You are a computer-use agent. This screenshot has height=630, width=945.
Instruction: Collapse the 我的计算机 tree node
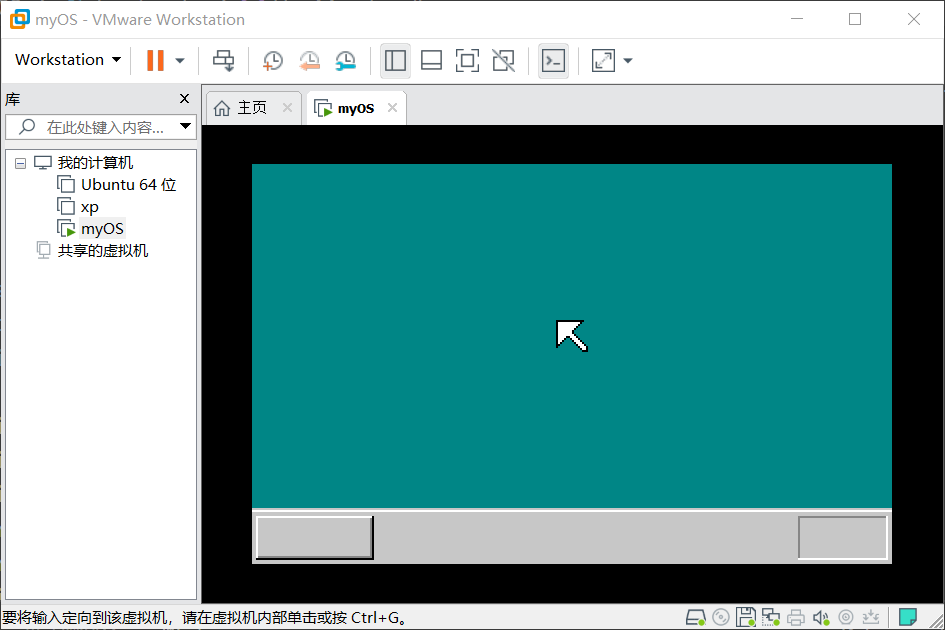click(x=20, y=163)
